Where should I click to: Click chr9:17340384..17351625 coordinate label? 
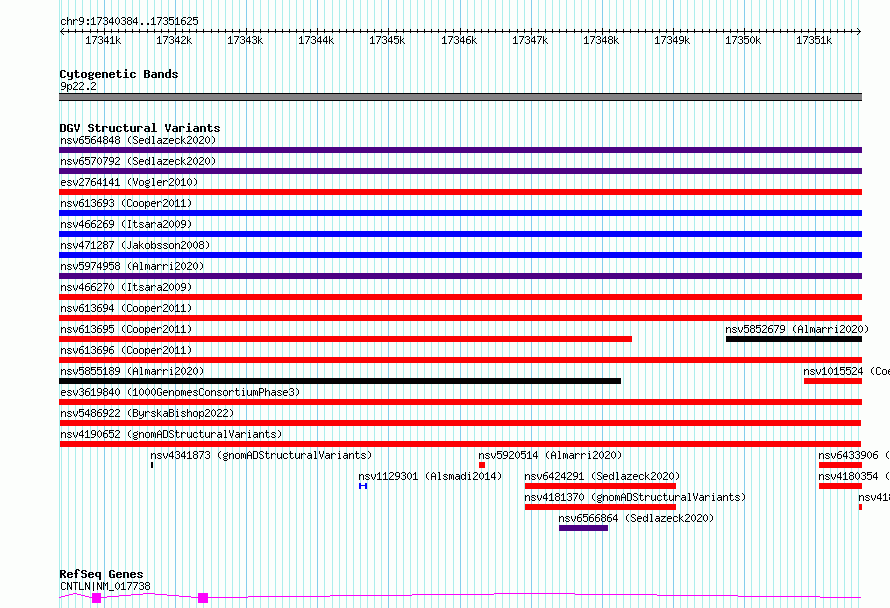point(129,22)
